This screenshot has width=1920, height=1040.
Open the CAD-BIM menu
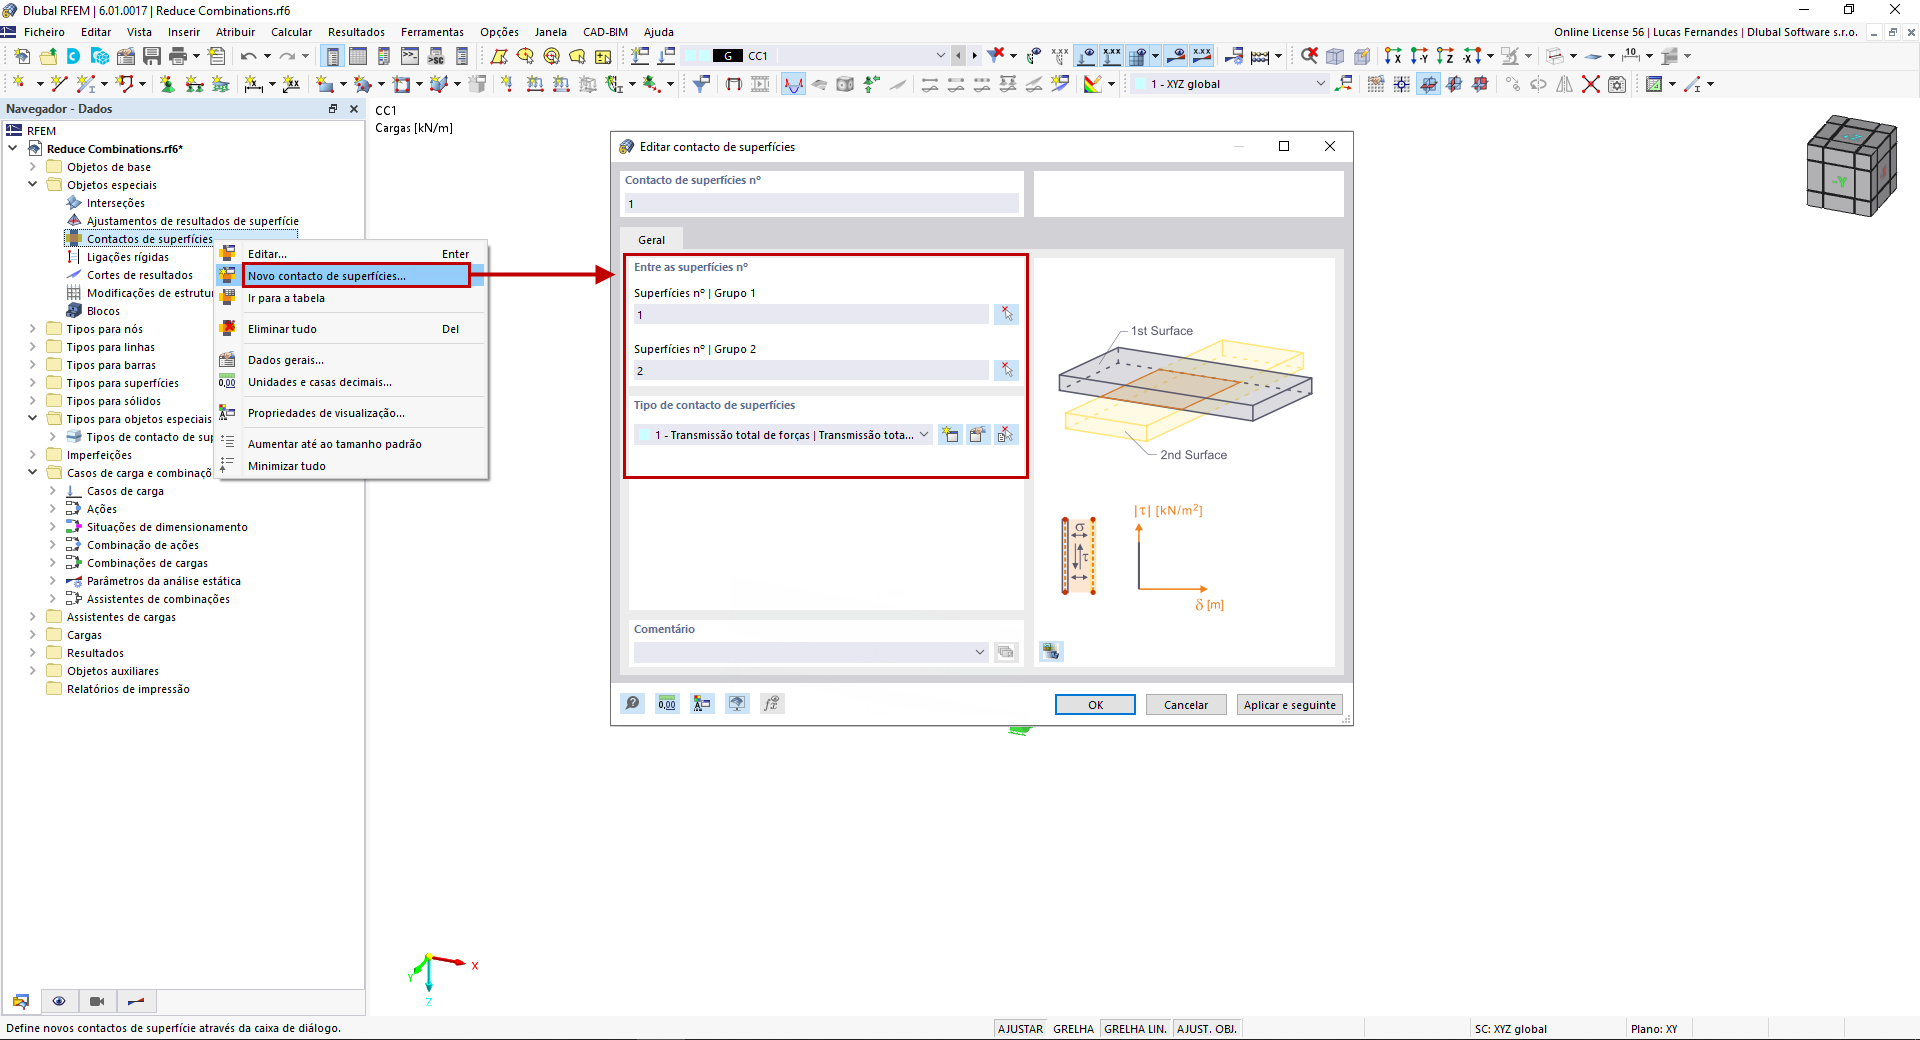pyautogui.click(x=605, y=32)
